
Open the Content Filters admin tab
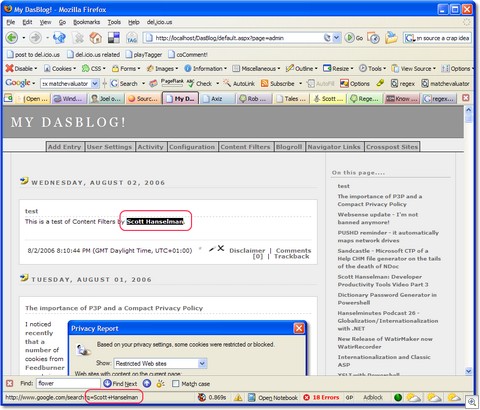point(245,147)
